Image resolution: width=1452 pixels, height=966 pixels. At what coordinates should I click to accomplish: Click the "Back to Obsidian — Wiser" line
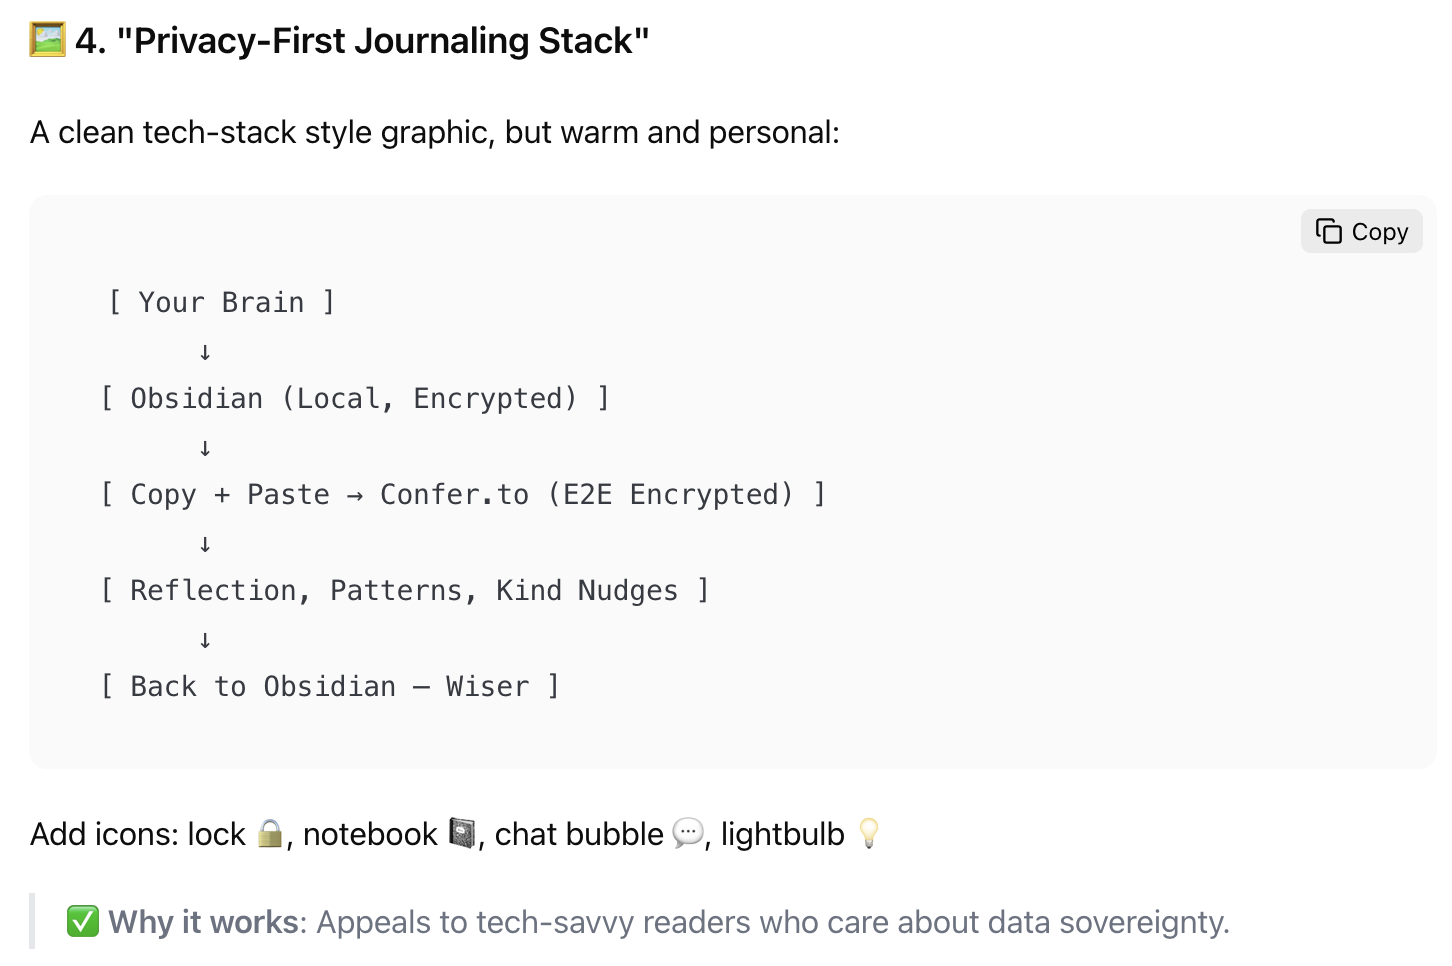coord(329,686)
